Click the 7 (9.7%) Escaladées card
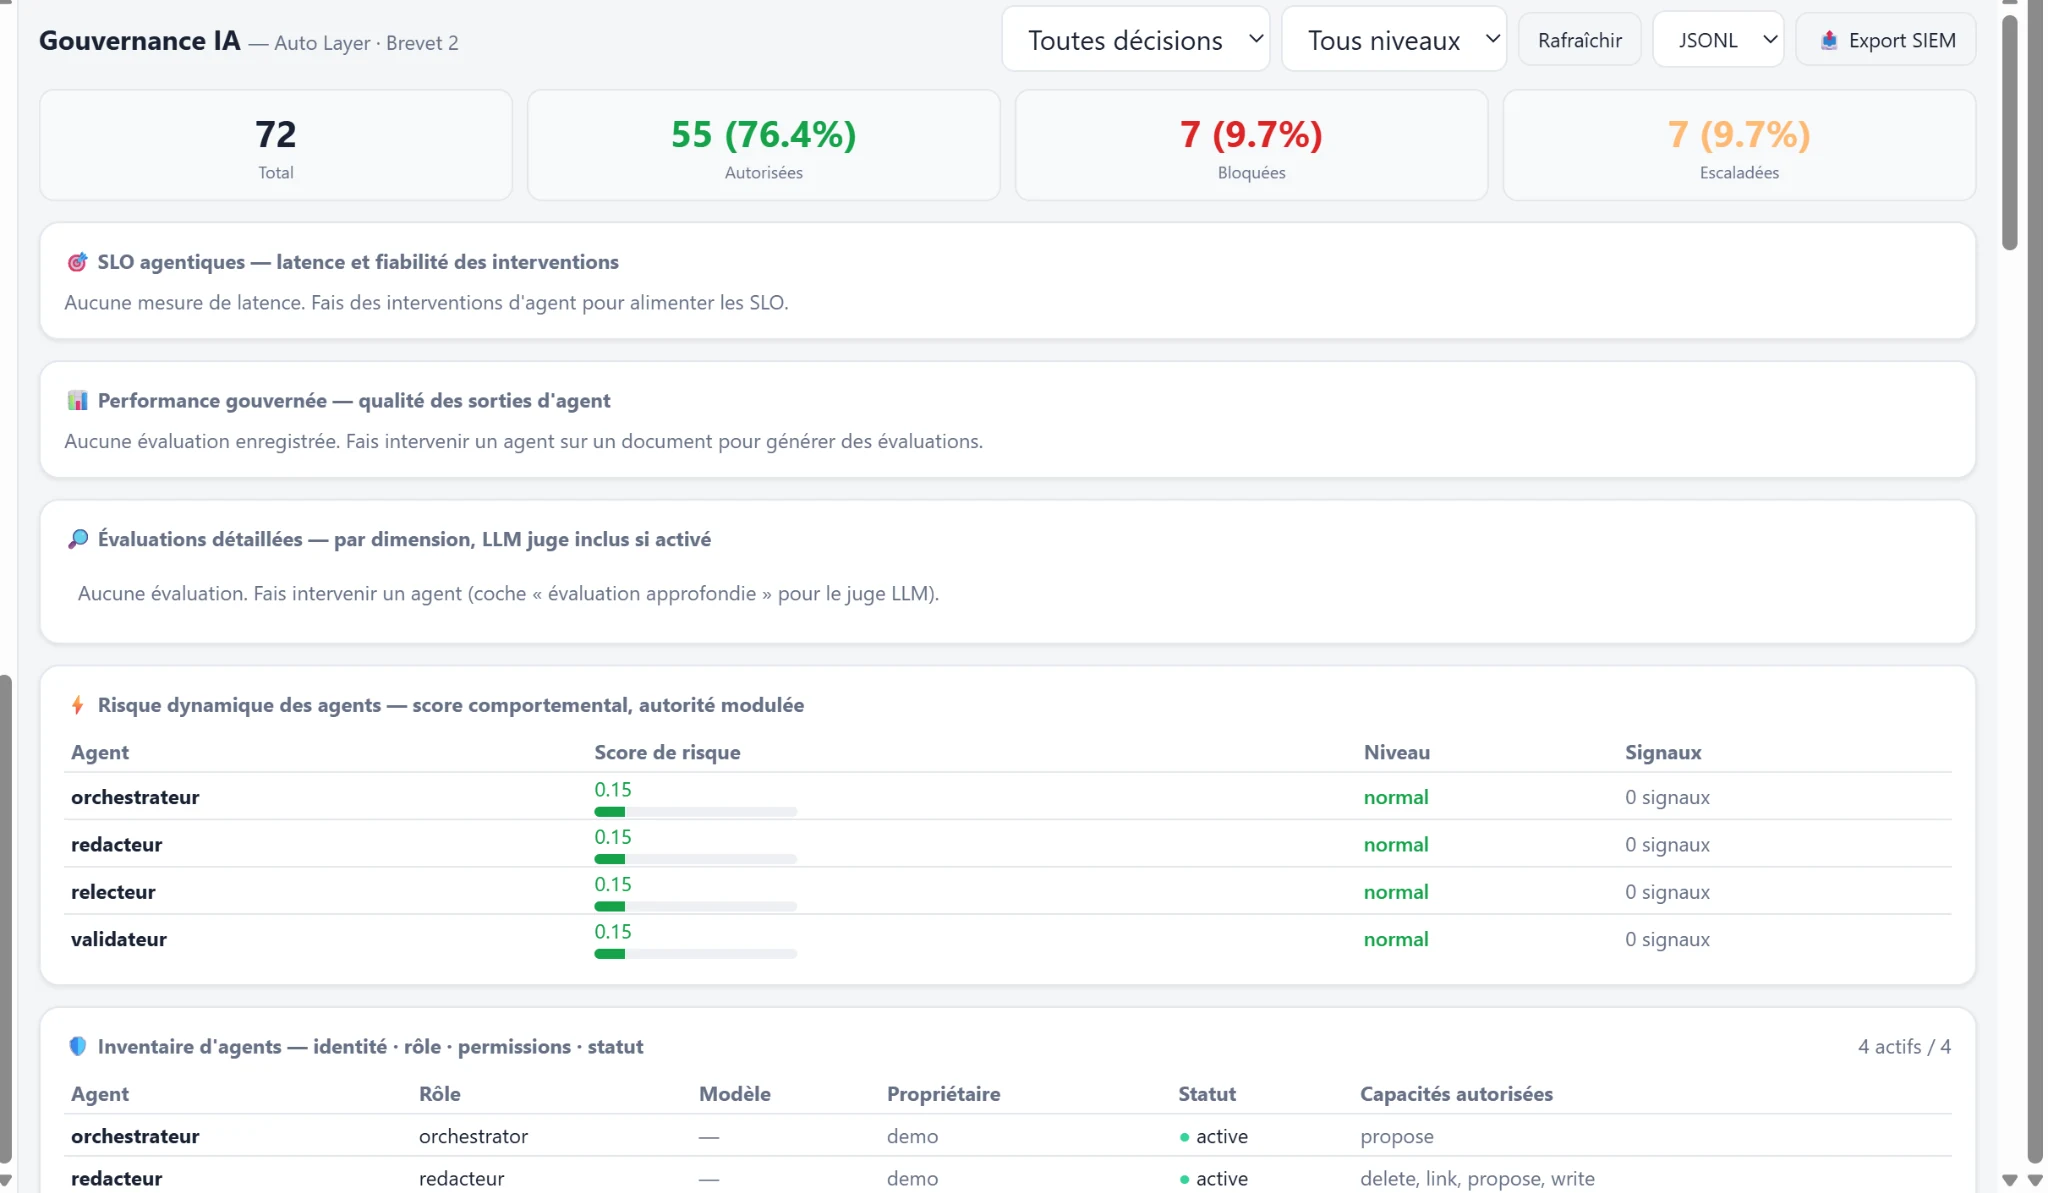 point(1739,146)
